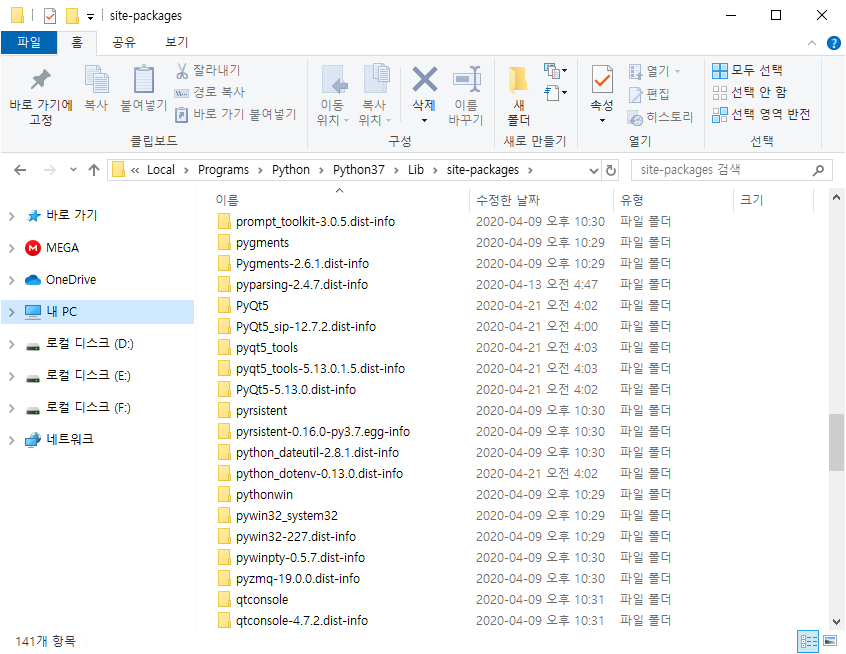The width and height of the screenshot is (846, 654).
Task: Open the easy access dropdown beside 새 폴더
Action: coord(556,93)
